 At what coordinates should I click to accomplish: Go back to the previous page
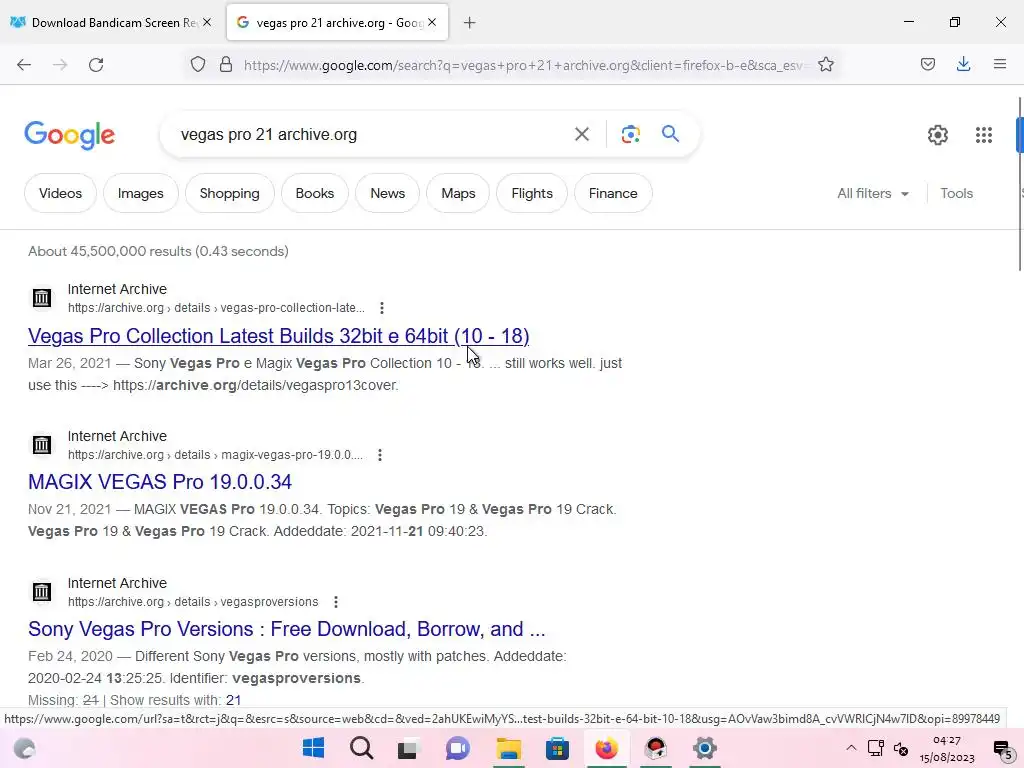tap(24, 65)
